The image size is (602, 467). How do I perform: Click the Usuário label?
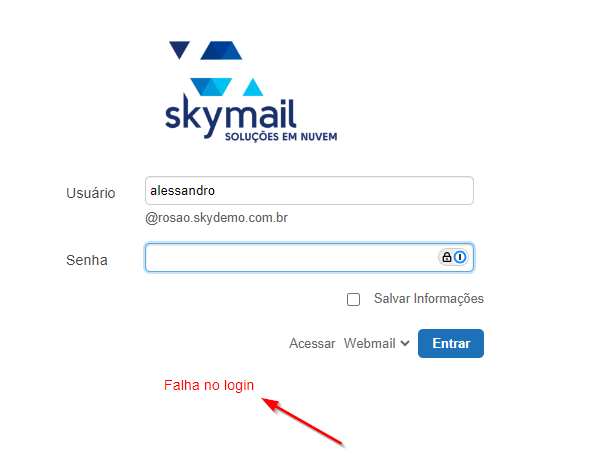click(x=91, y=193)
